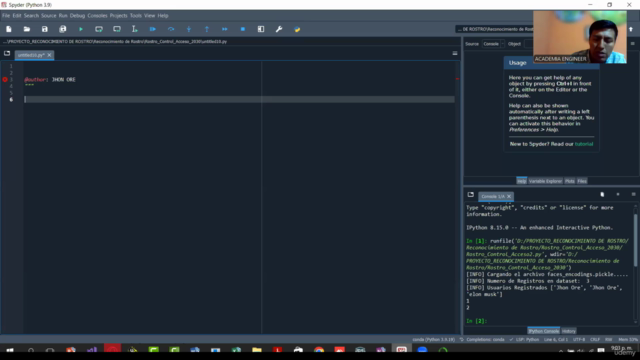Open the Edit menu
The width and height of the screenshot is (640, 360).
click(x=17, y=16)
